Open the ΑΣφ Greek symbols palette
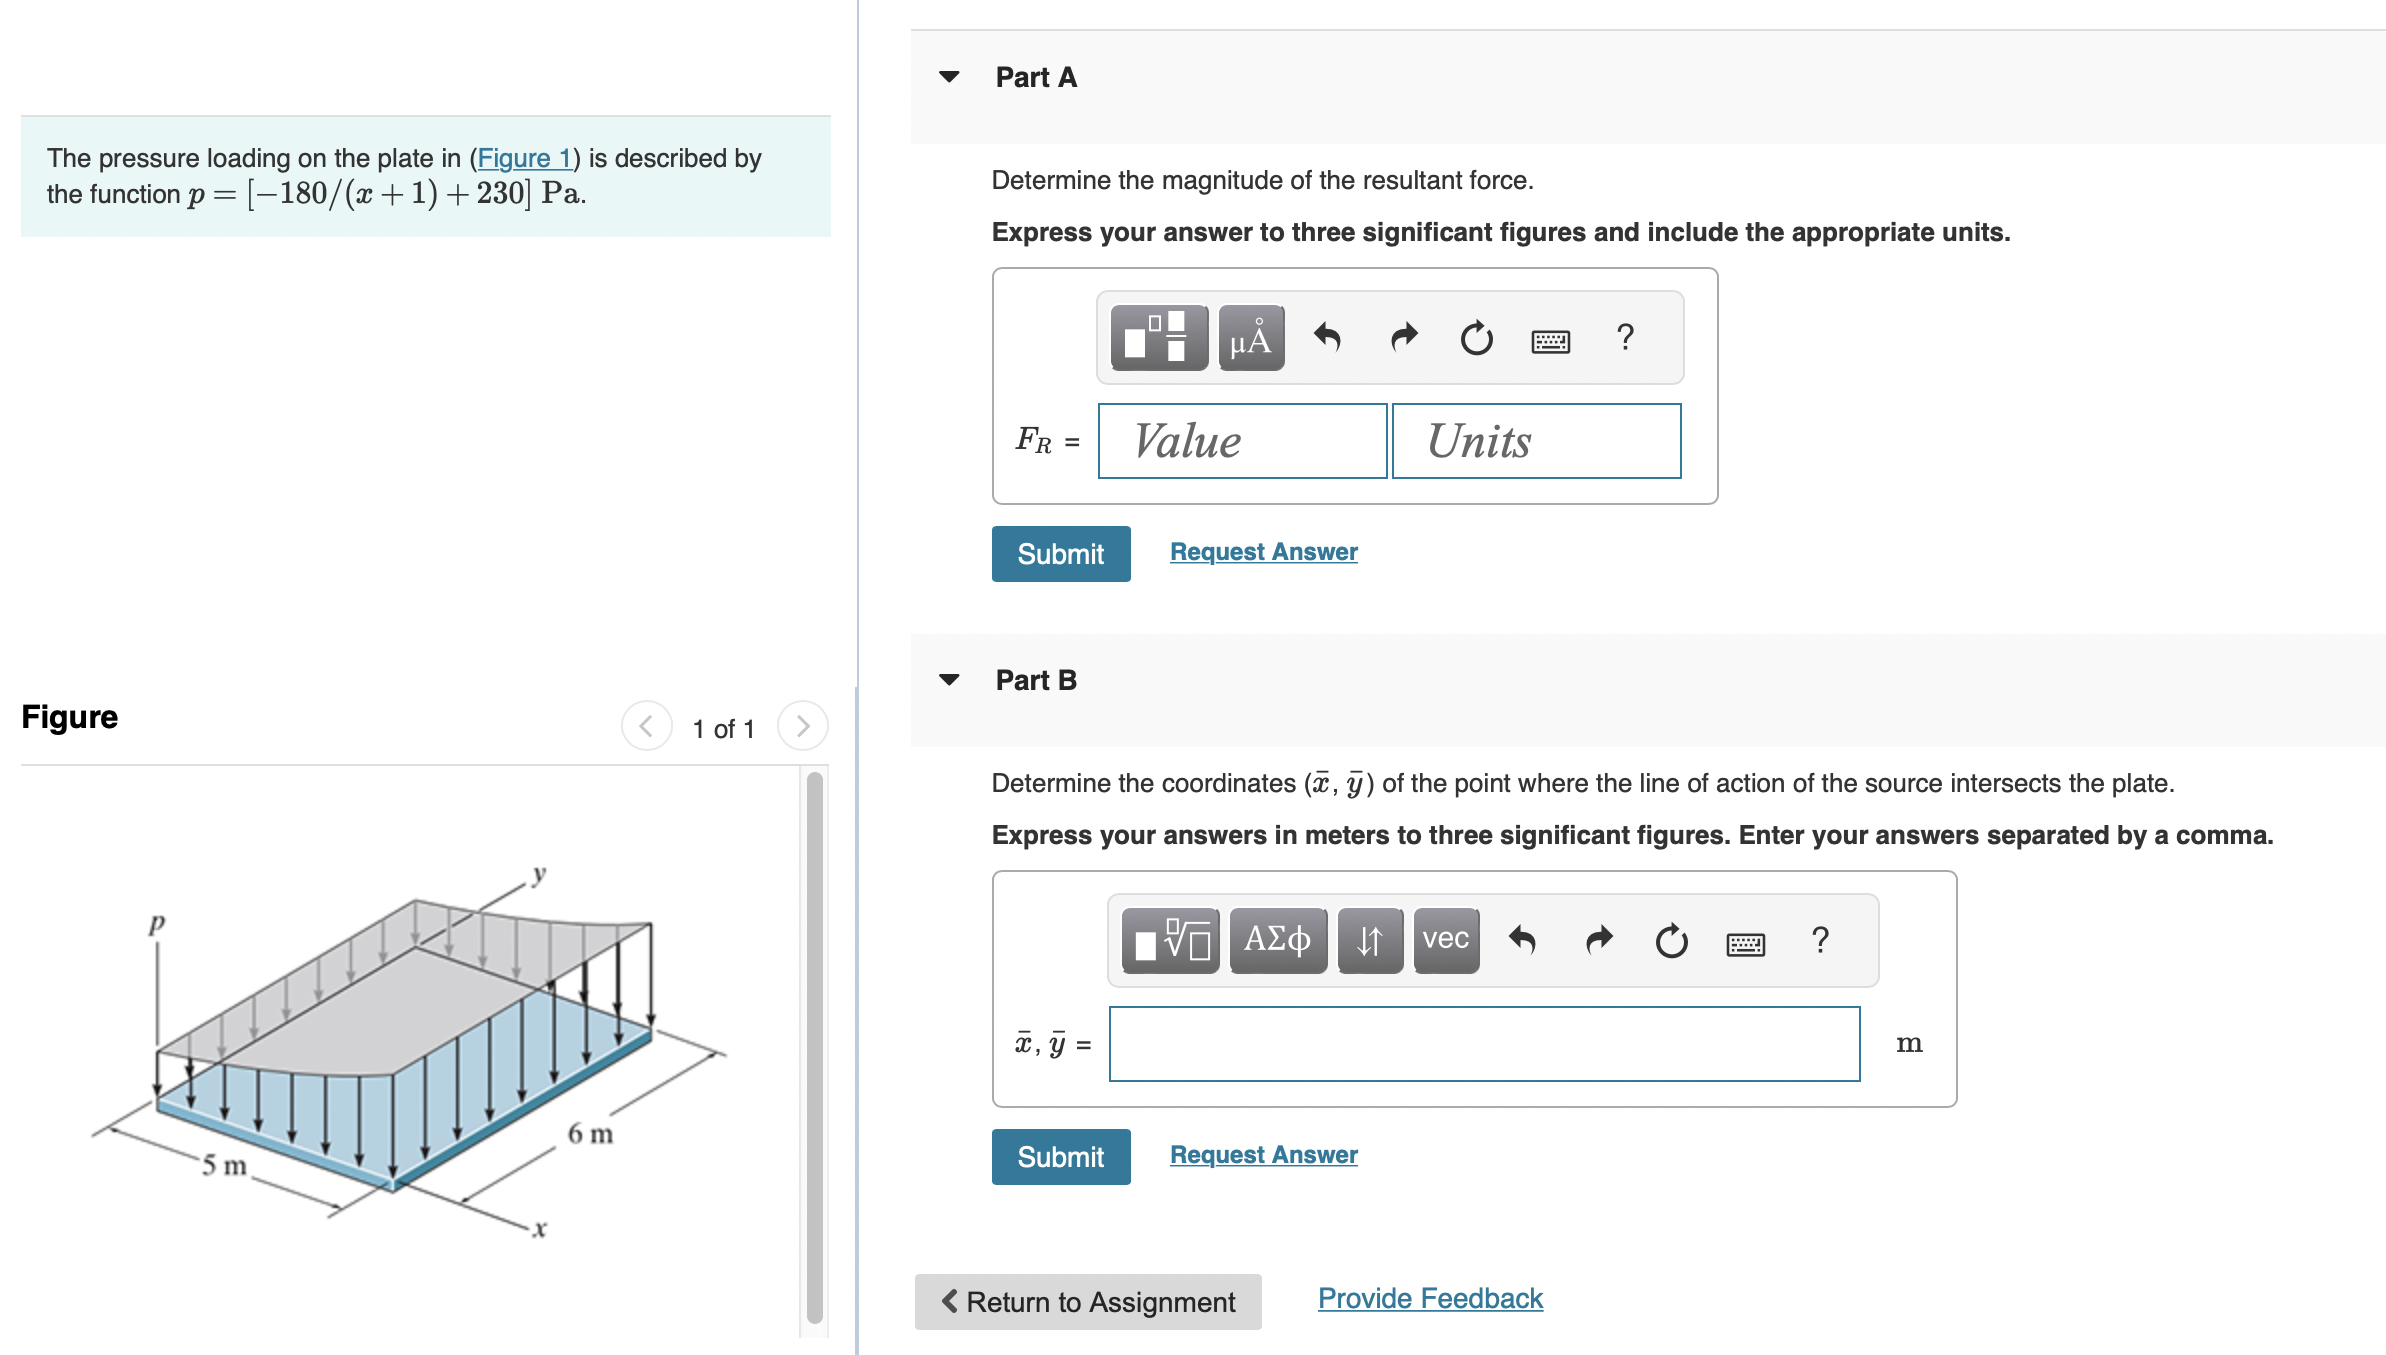The height and width of the screenshot is (1355, 2386). click(x=1277, y=938)
